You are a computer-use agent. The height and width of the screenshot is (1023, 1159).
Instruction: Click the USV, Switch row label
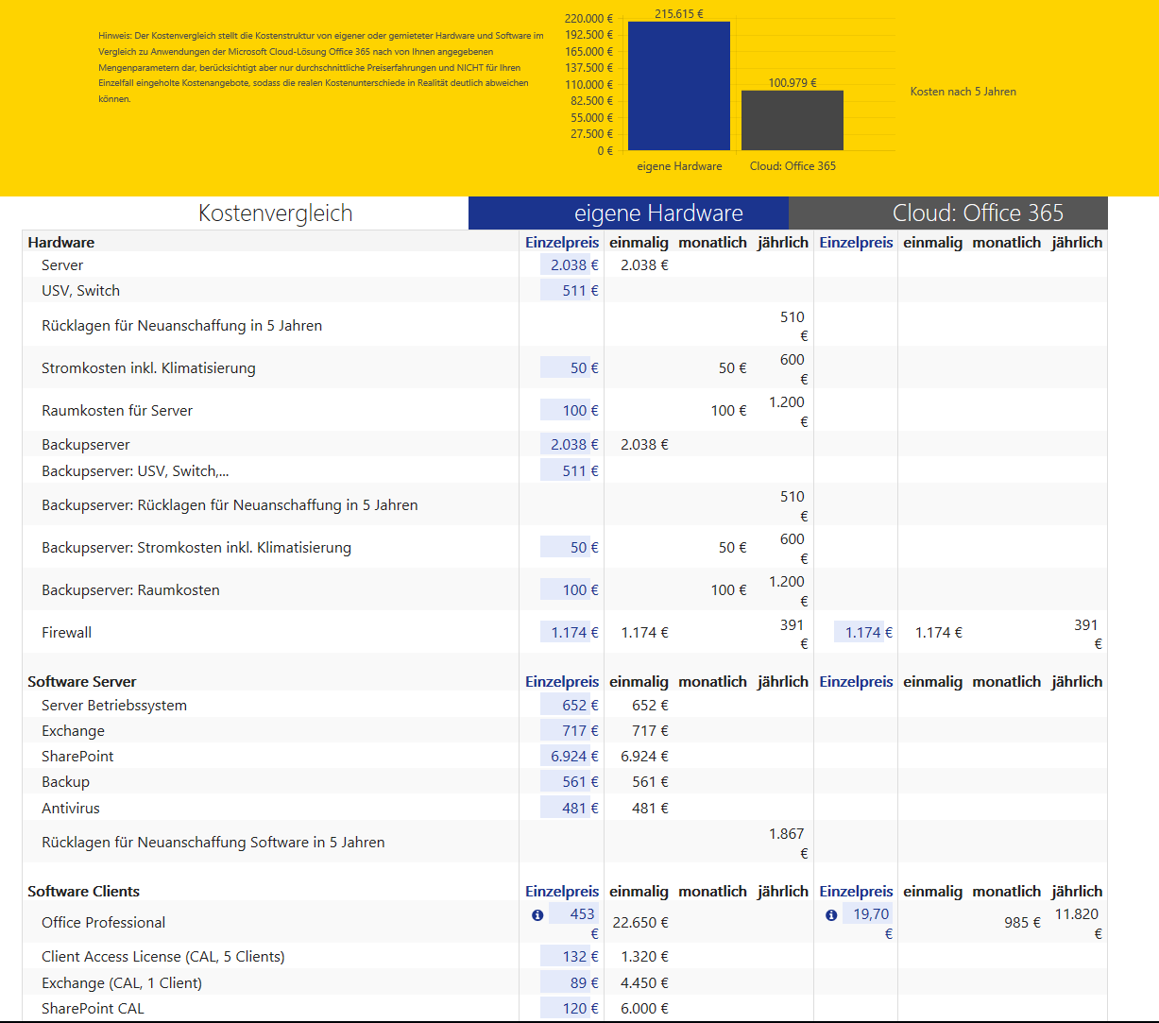pos(81,290)
